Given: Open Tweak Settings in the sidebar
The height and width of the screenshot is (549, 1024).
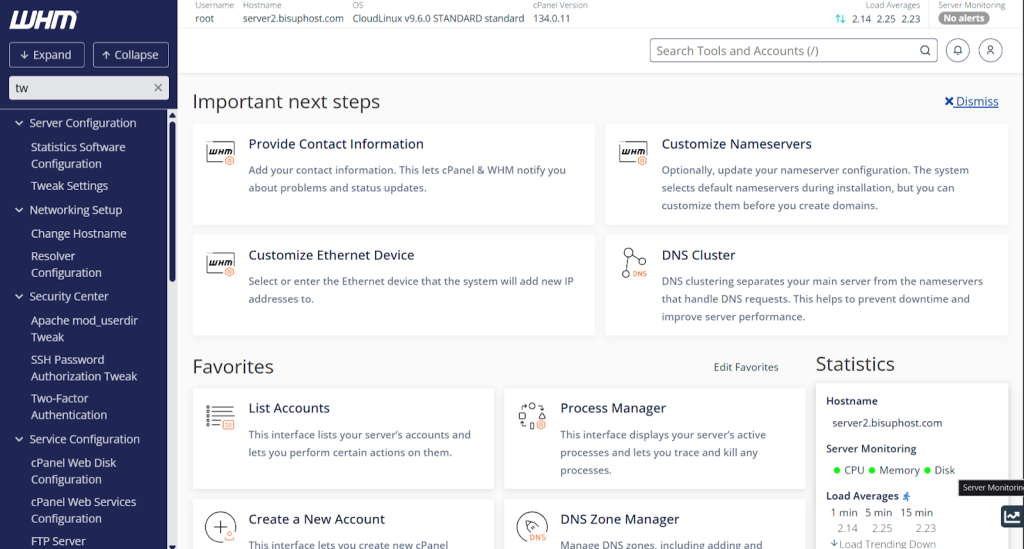Looking at the screenshot, I should pyautogui.click(x=69, y=186).
